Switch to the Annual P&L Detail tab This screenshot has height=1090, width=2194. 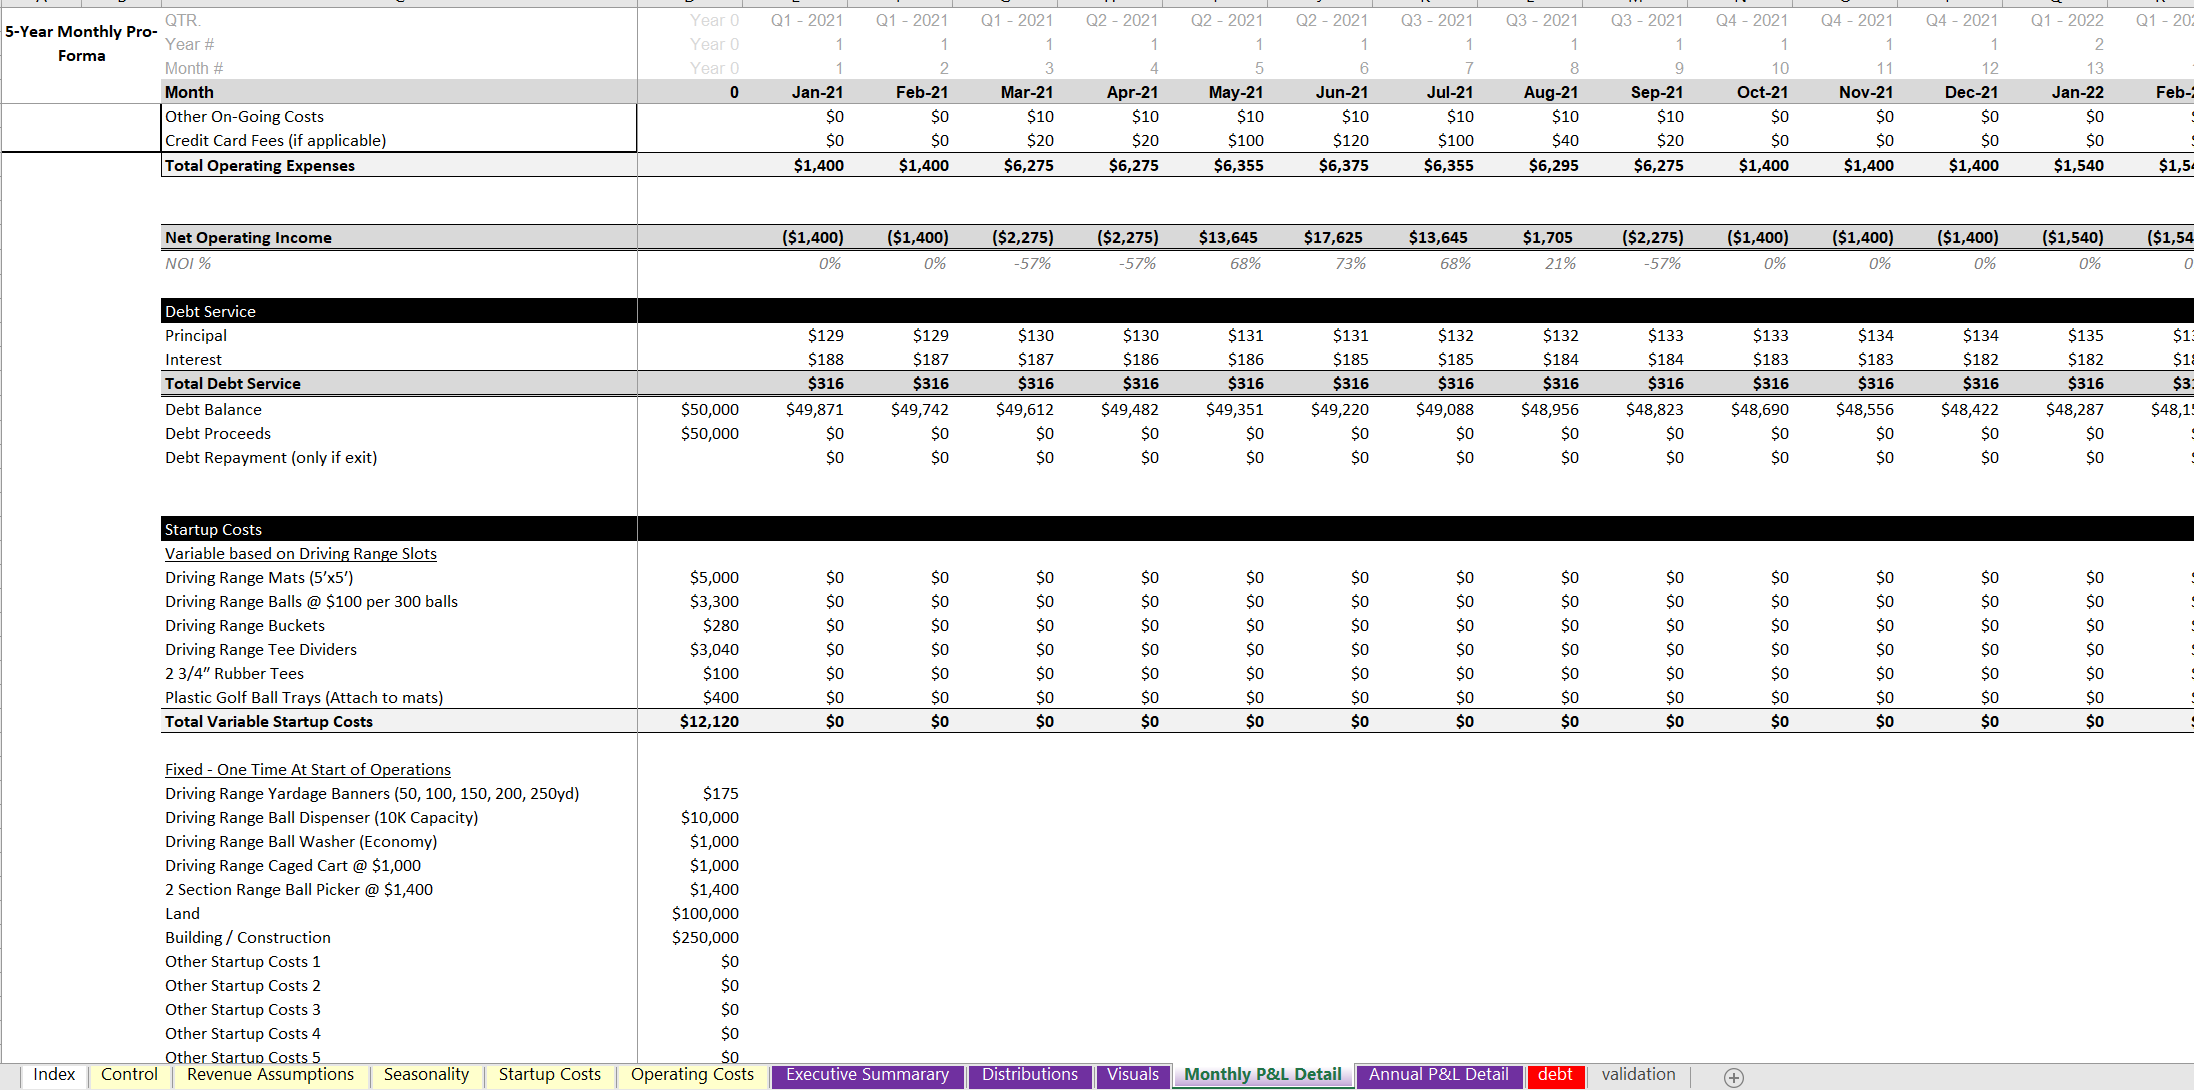pyautogui.click(x=1438, y=1074)
